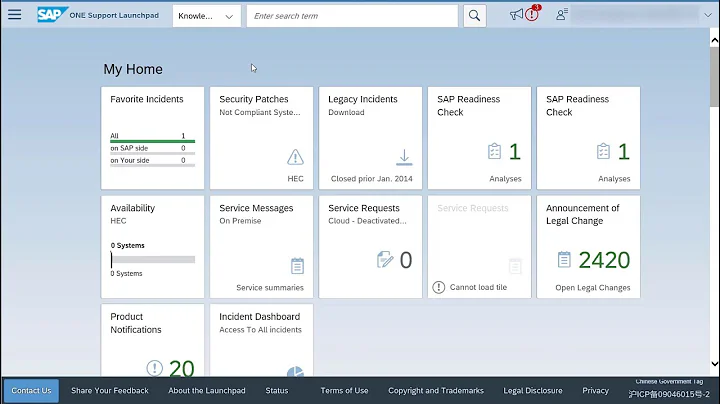Click the vertical scrollbar thumb
Screen dimensions: 720x404
pyautogui.click(x=714, y=76)
